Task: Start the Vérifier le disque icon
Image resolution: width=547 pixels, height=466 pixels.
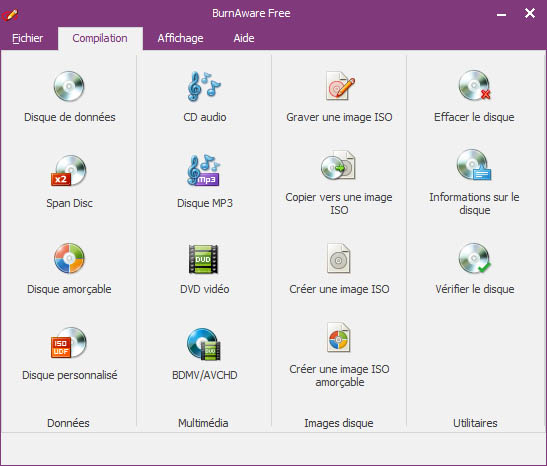Action: click(x=474, y=258)
